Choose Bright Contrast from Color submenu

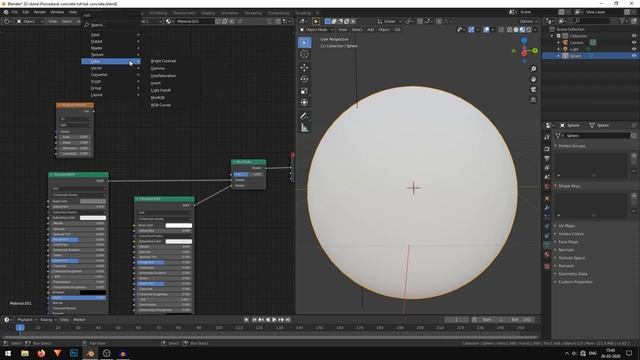click(163, 61)
